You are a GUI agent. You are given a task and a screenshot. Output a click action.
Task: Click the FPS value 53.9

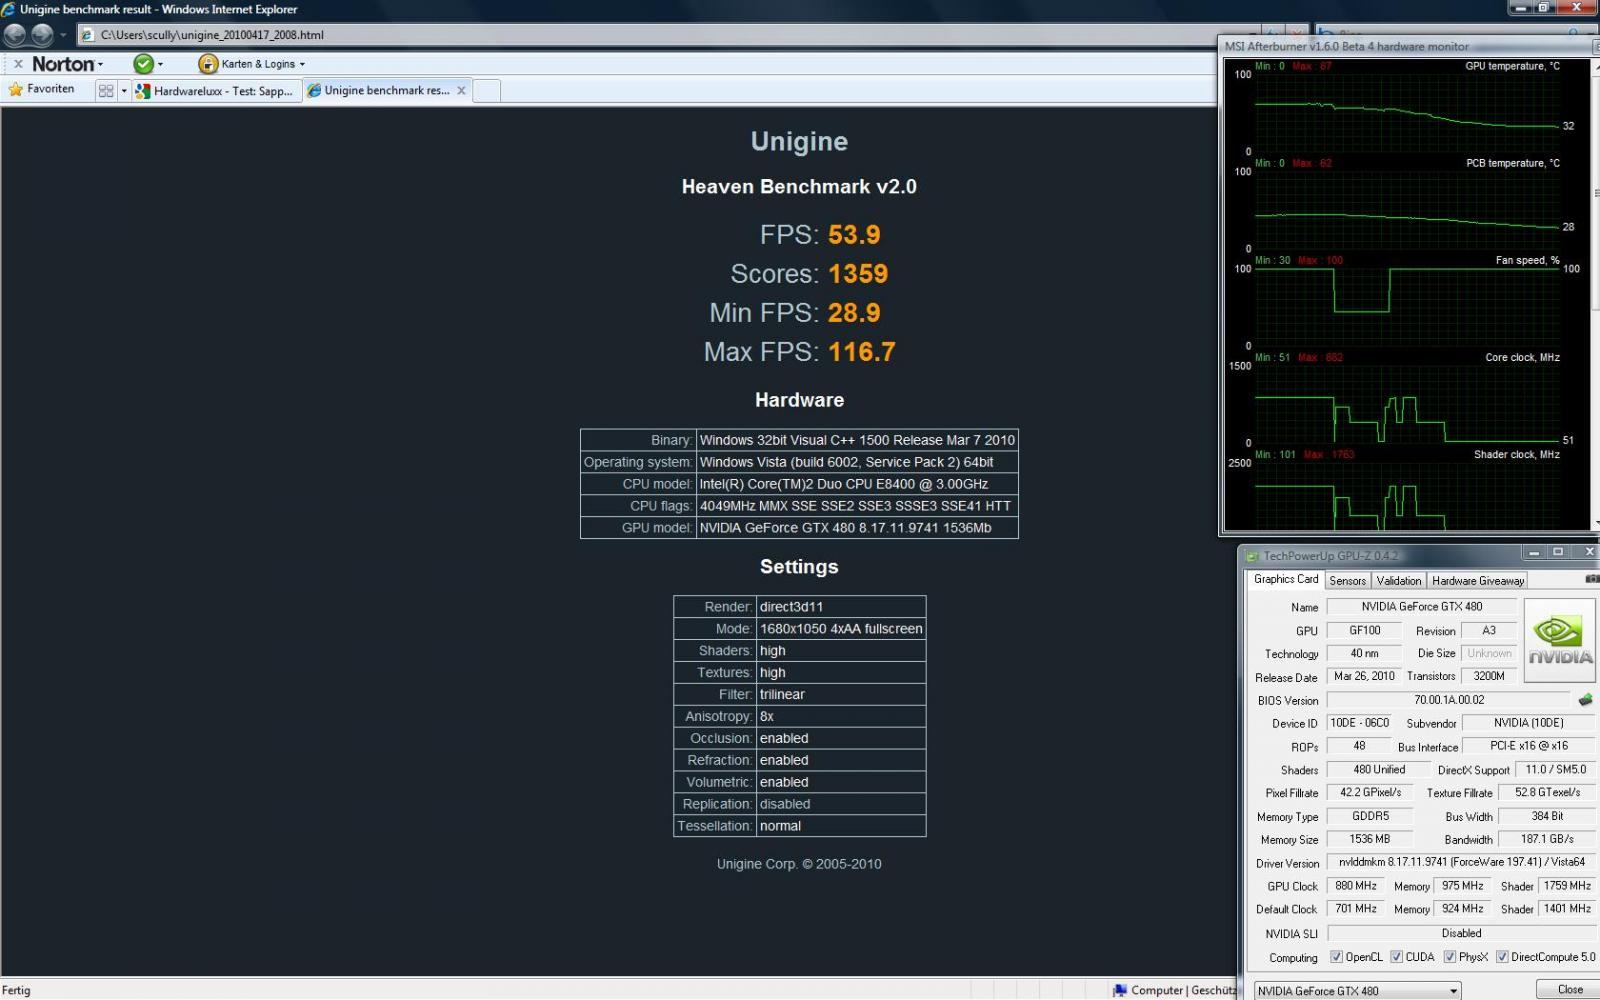pyautogui.click(x=854, y=235)
